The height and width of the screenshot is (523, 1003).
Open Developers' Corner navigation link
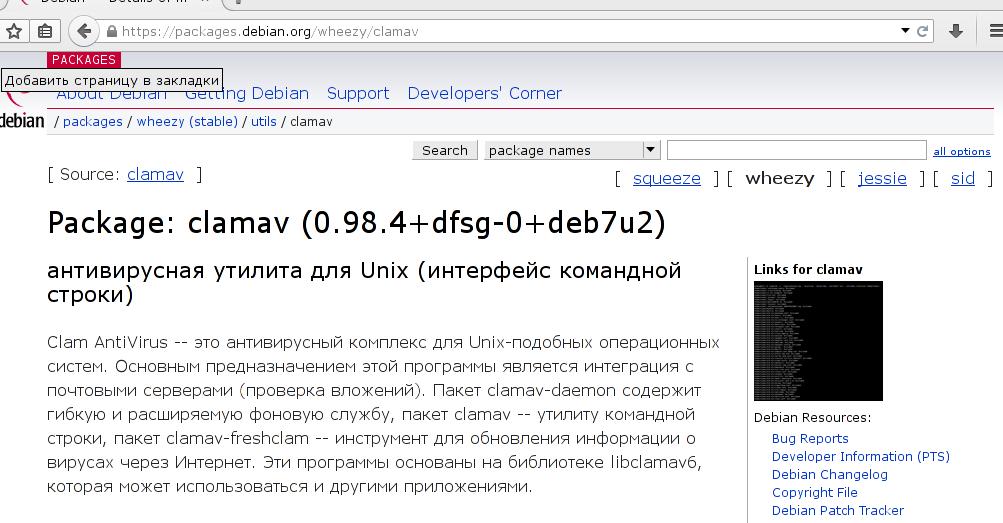[485, 93]
